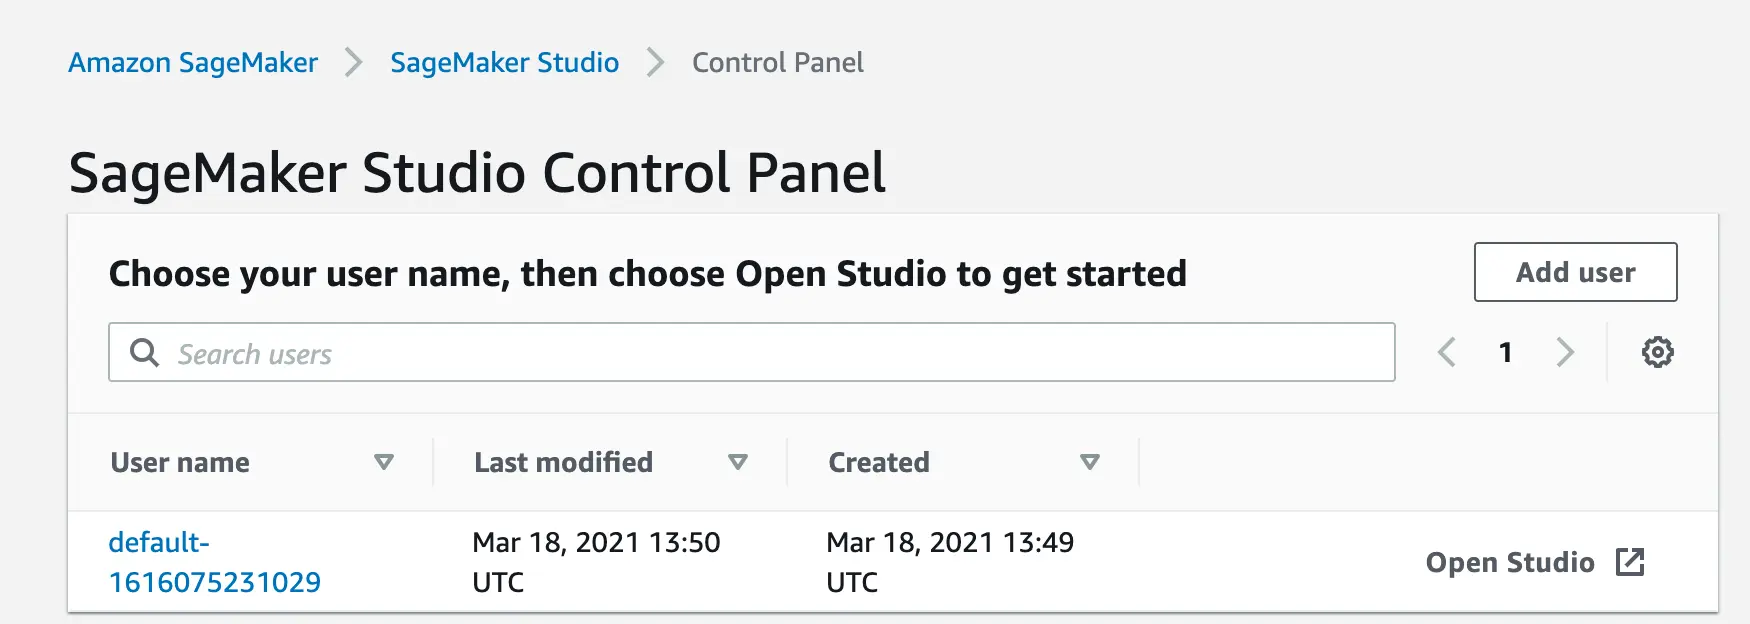The width and height of the screenshot is (1750, 624).
Task: Open the Last modified sort dropdown
Action: pos(739,462)
